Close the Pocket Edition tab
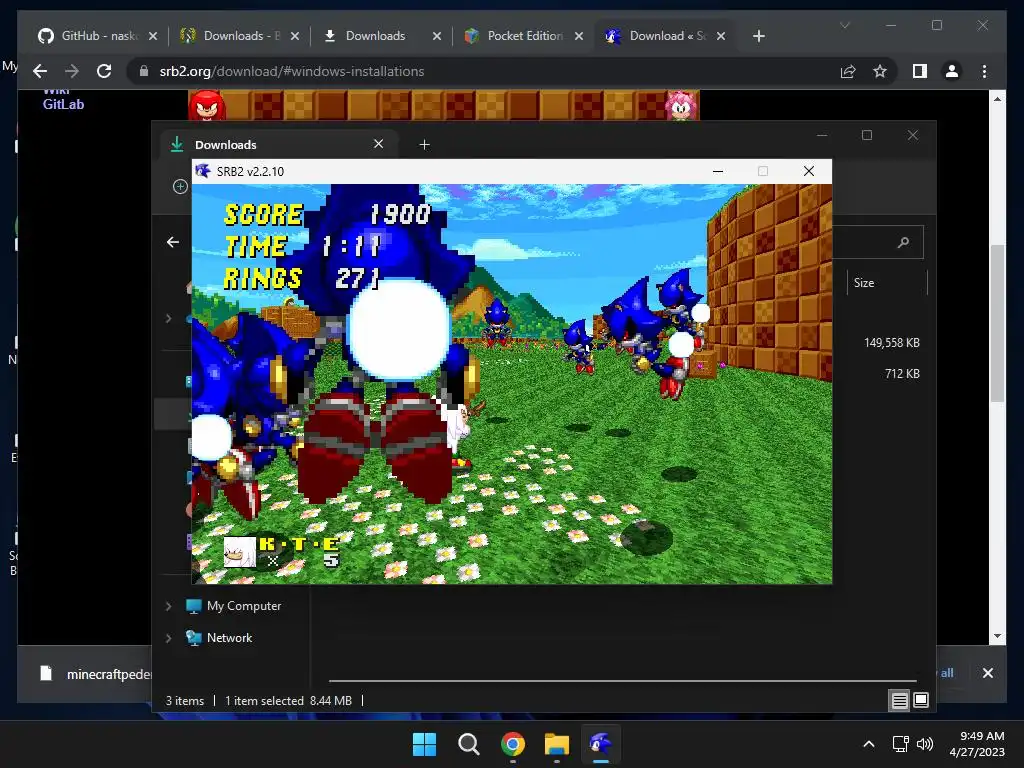1024x768 pixels. tap(579, 36)
